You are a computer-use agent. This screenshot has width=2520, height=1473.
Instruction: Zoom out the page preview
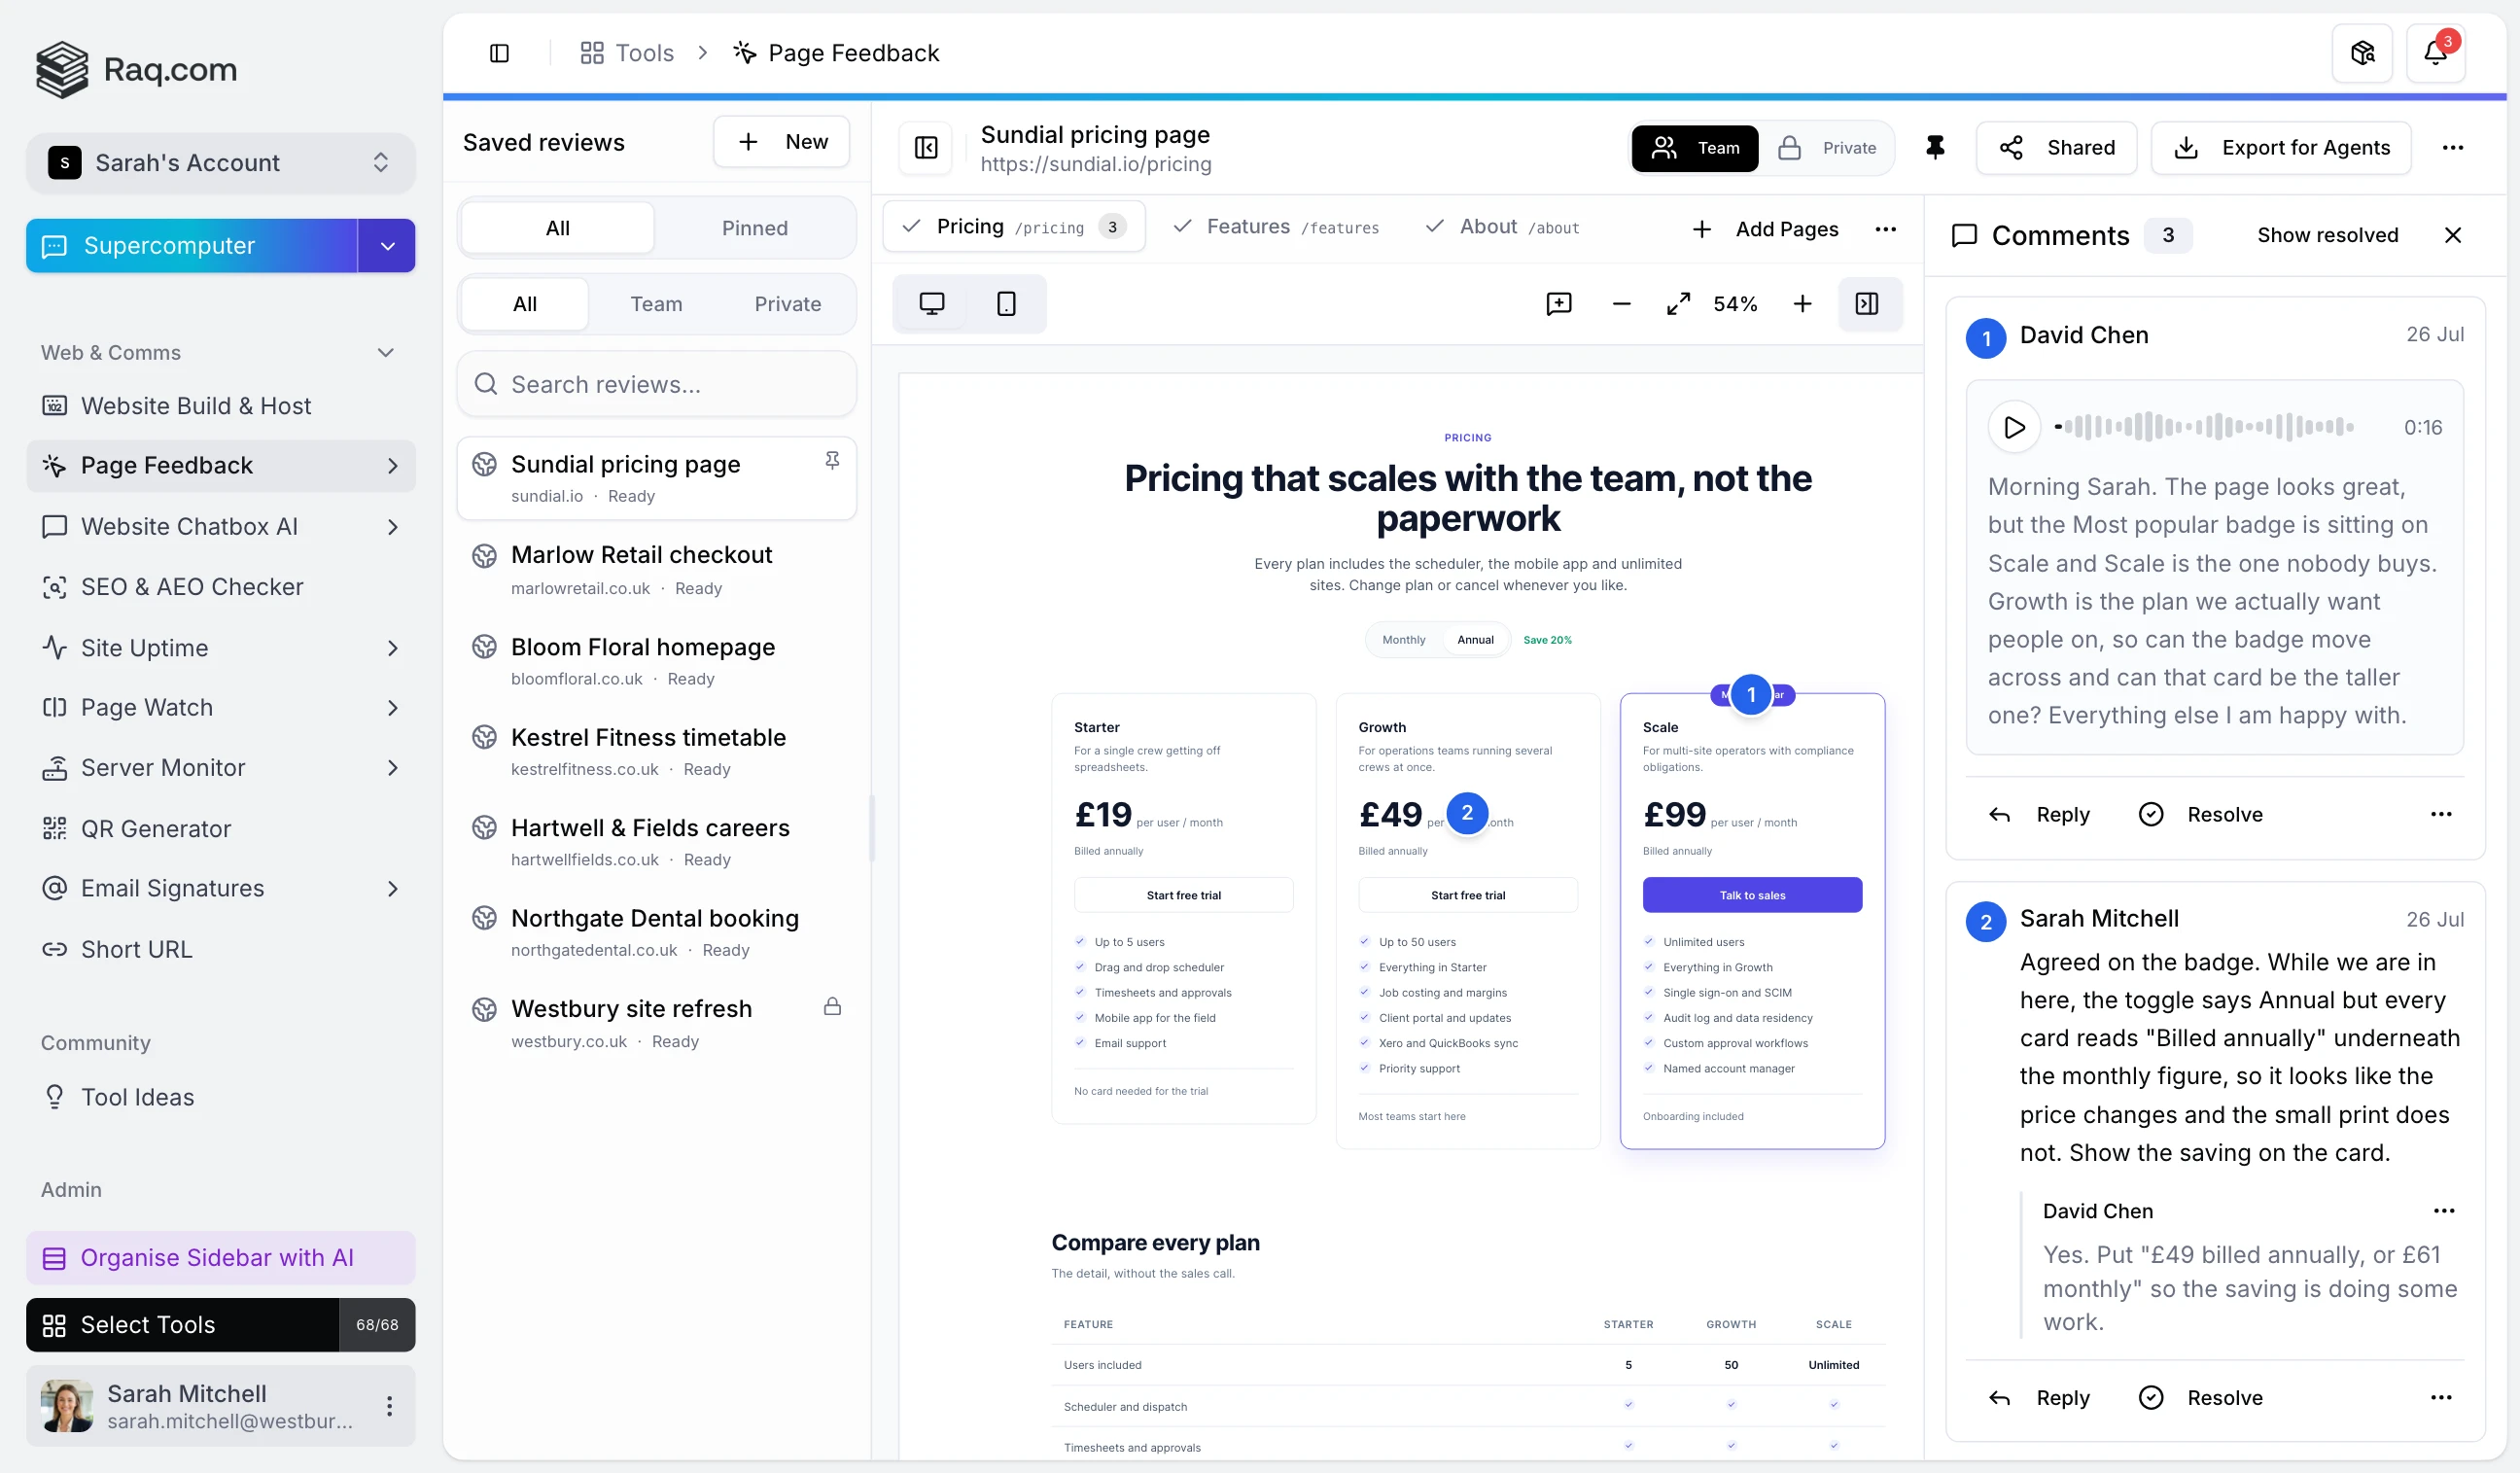pos(1621,304)
